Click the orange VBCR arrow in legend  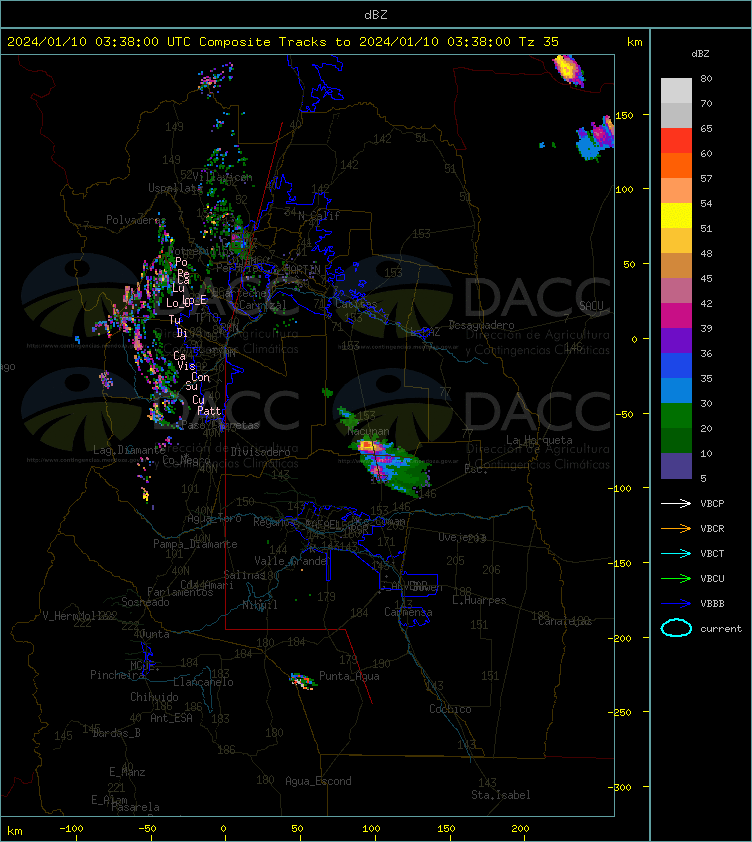click(676, 528)
